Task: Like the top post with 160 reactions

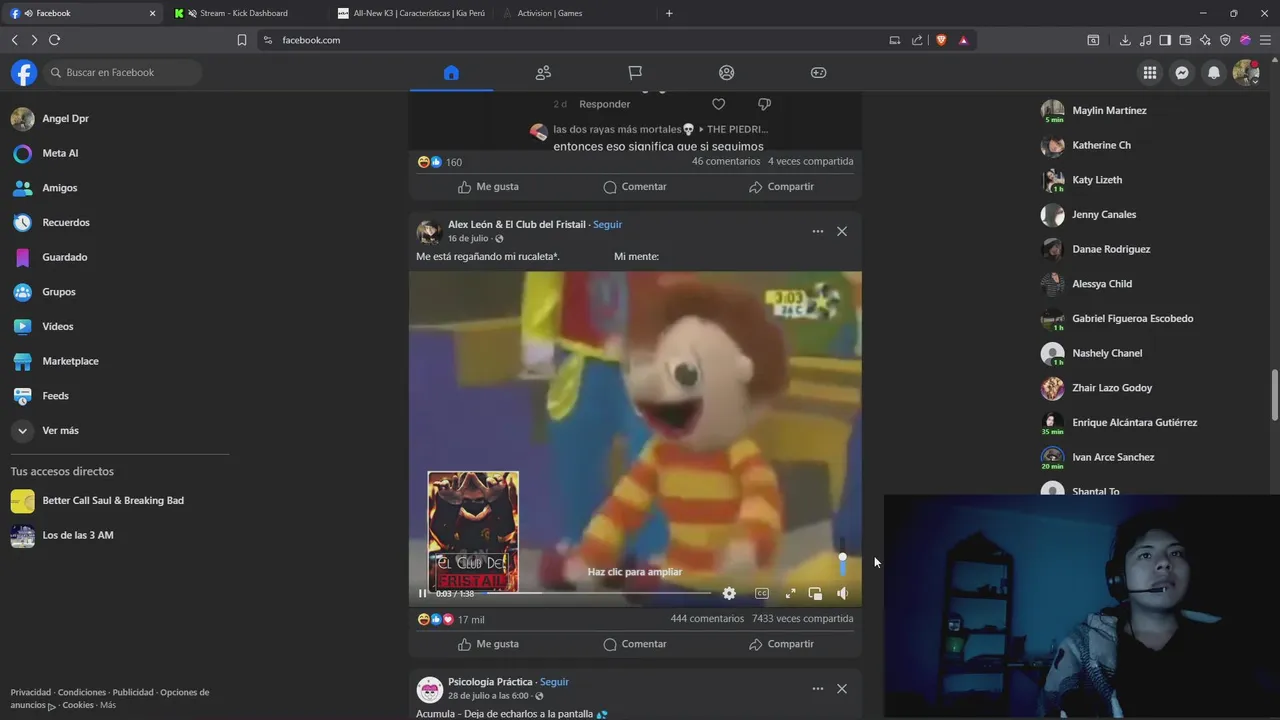Action: click(x=488, y=187)
